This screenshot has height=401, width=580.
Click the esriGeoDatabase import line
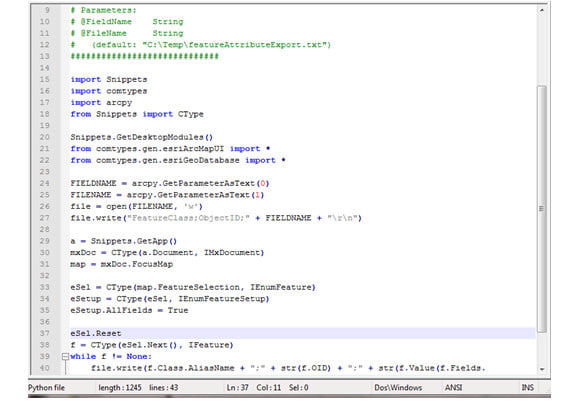click(178, 161)
